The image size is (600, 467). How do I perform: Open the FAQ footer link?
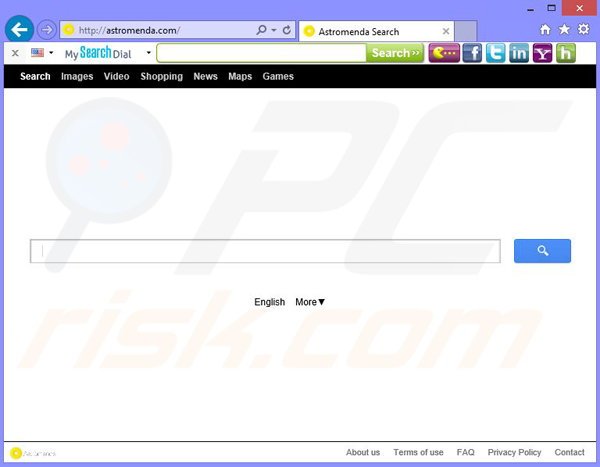tap(465, 452)
